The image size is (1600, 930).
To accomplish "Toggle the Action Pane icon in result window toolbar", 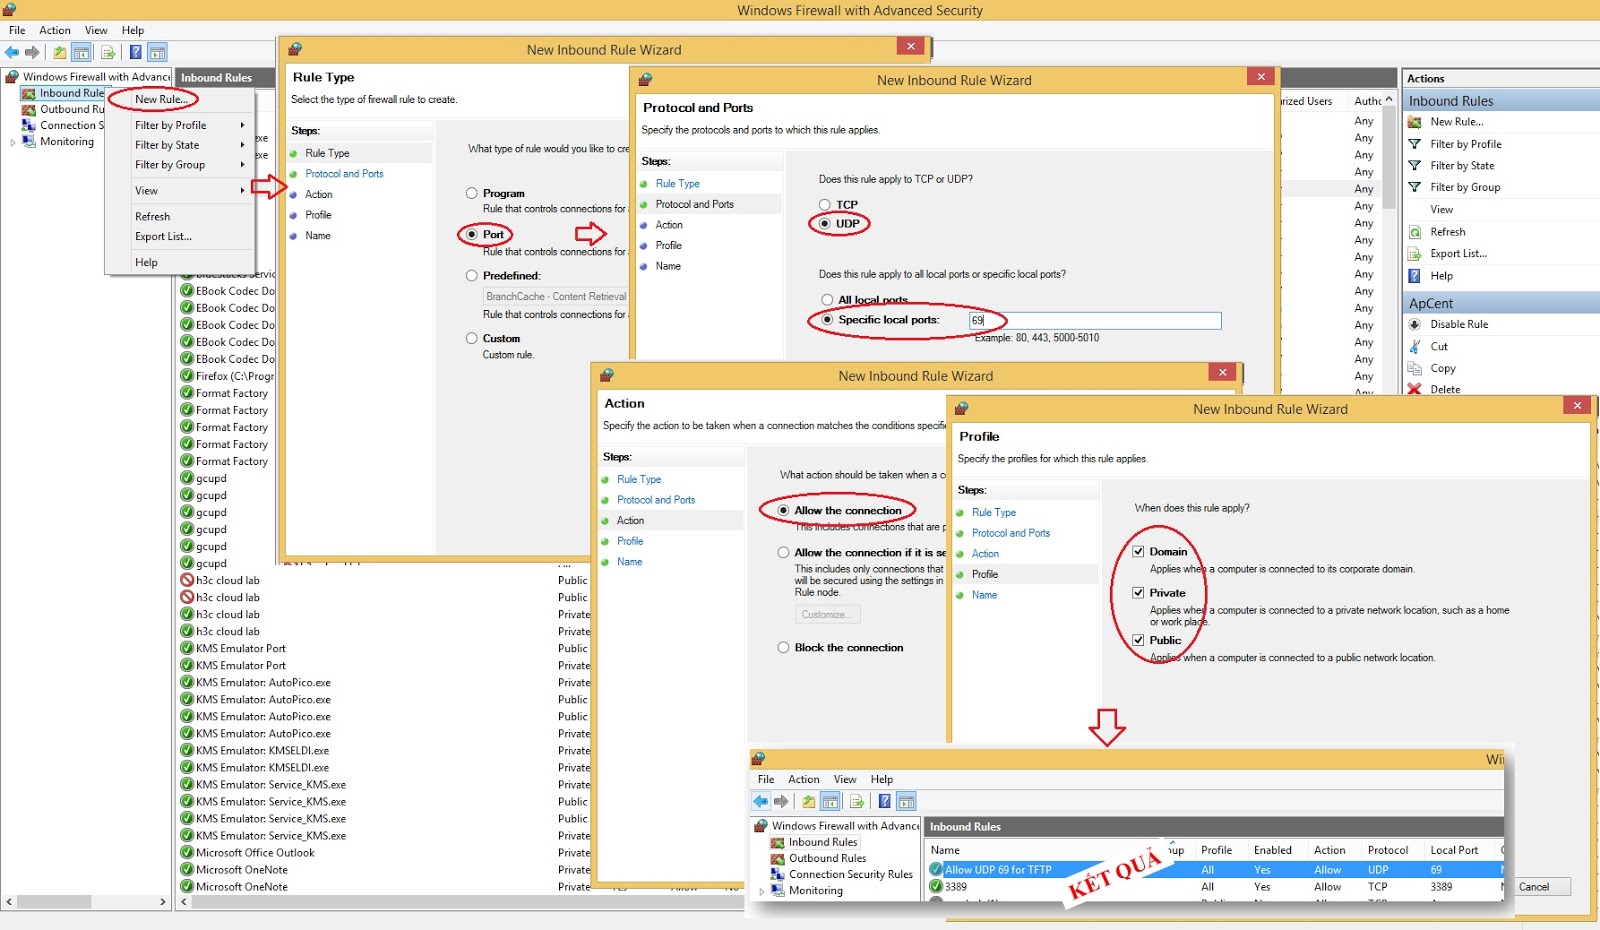I will coord(906,801).
